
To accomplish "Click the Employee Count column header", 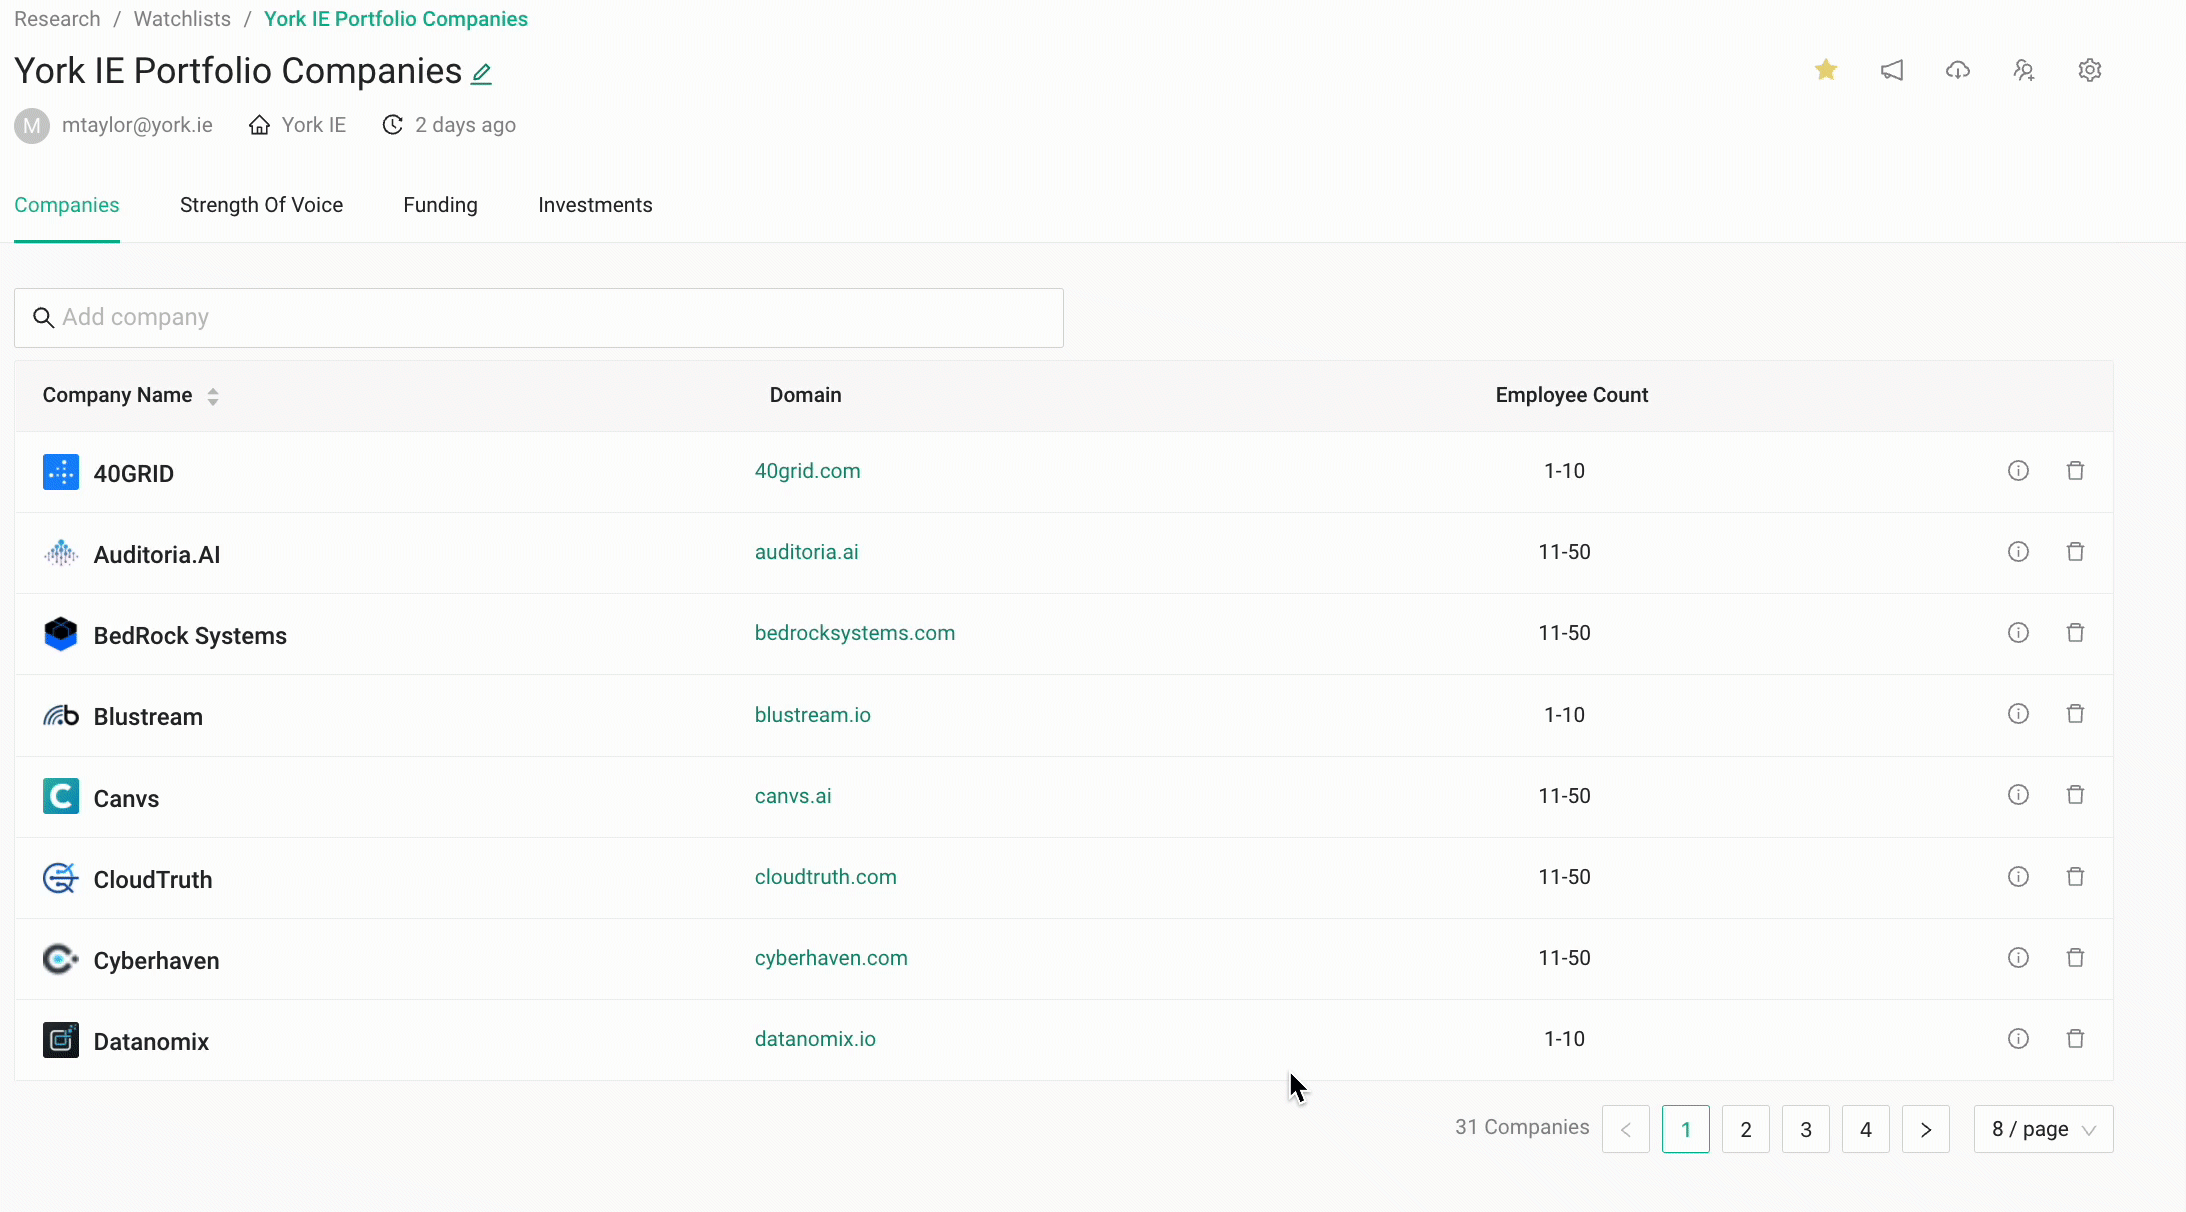I will pos(1572,395).
